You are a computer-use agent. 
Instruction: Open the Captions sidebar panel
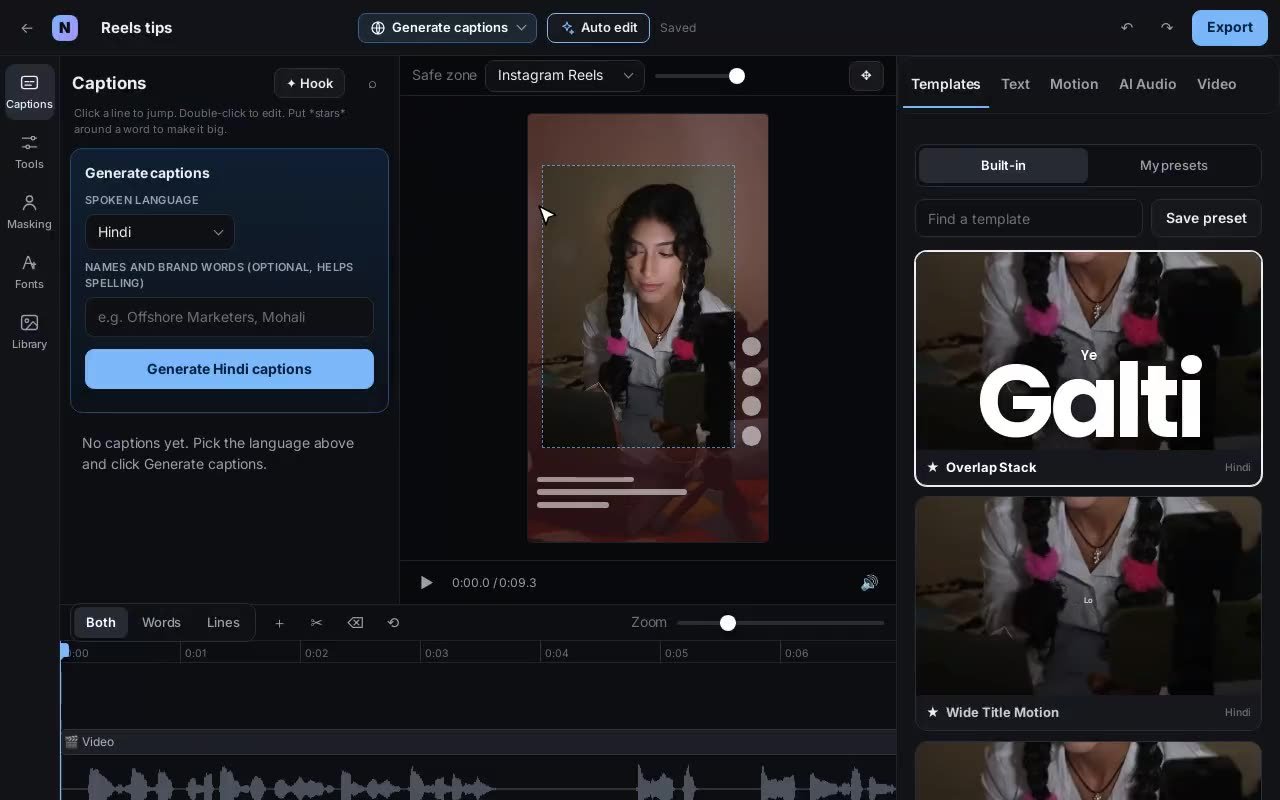29,92
